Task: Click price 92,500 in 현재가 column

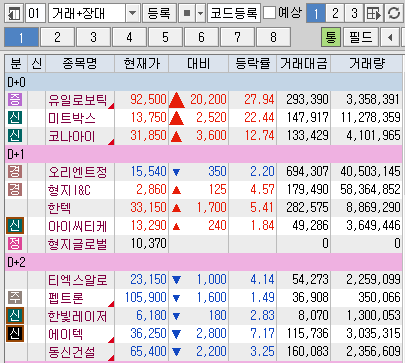Action: pyautogui.click(x=148, y=100)
